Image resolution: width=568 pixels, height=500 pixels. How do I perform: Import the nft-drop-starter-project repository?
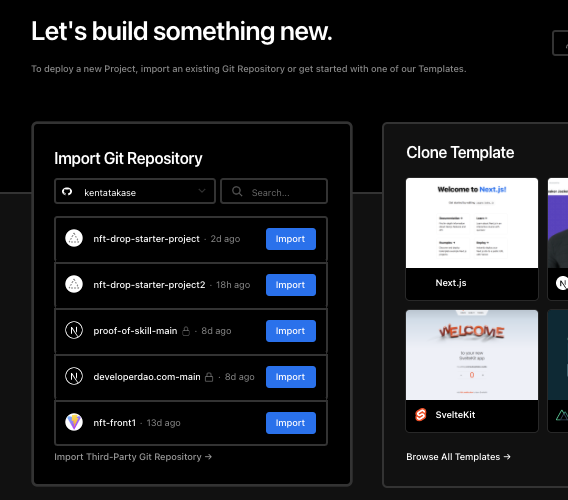[291, 239]
